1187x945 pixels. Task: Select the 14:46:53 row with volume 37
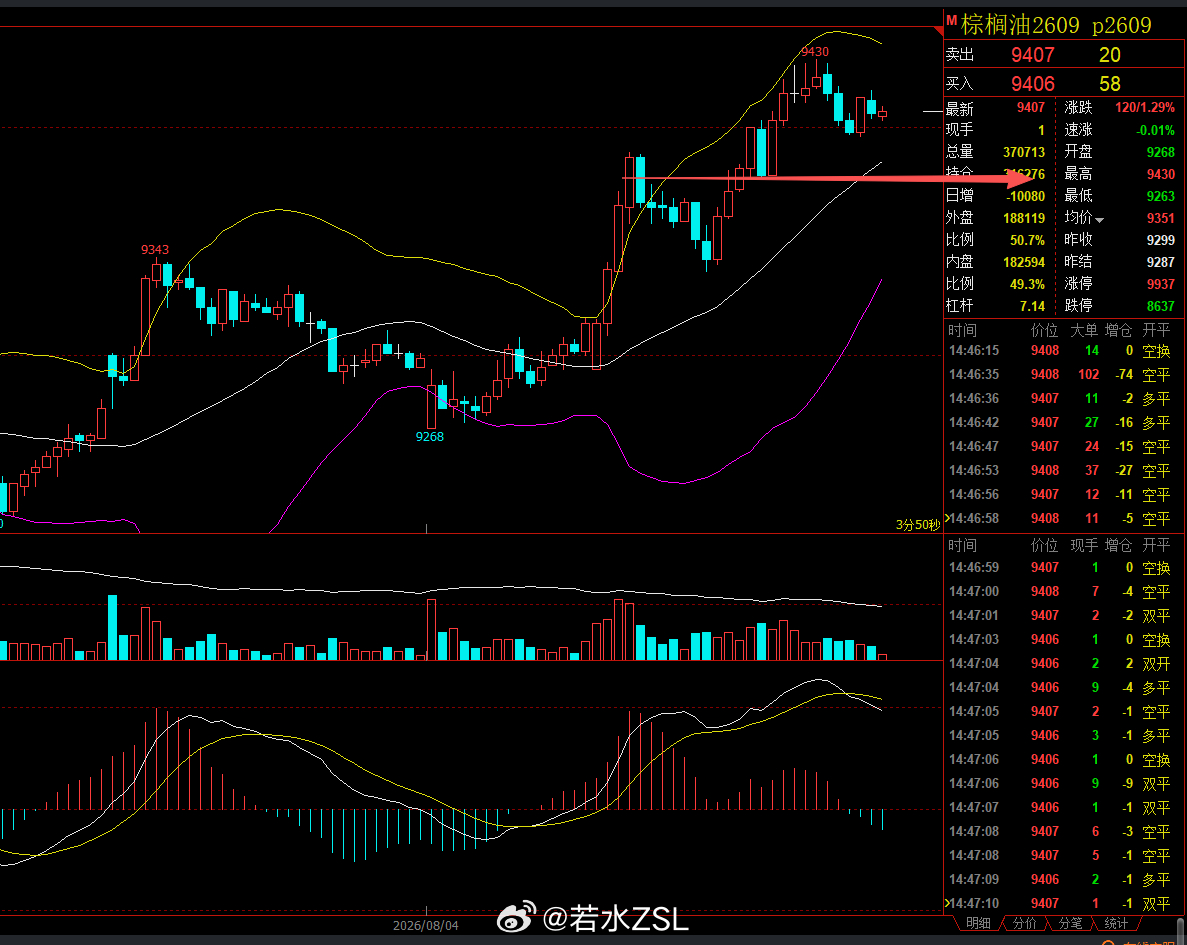click(x=1060, y=470)
